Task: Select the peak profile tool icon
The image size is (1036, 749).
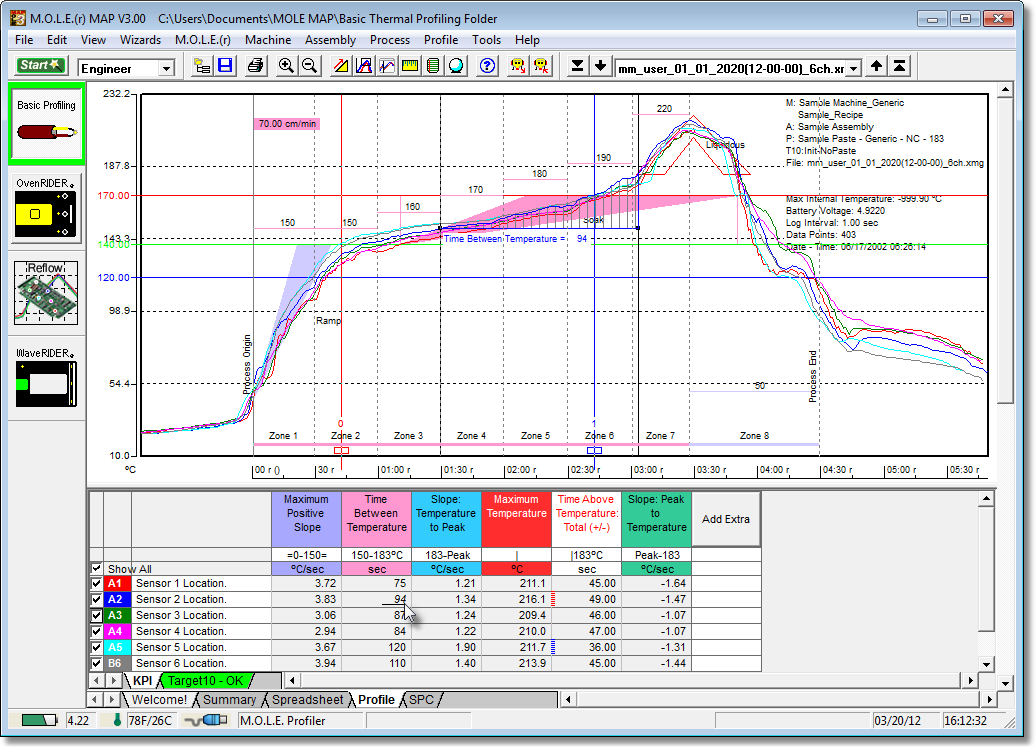Action: click(363, 66)
